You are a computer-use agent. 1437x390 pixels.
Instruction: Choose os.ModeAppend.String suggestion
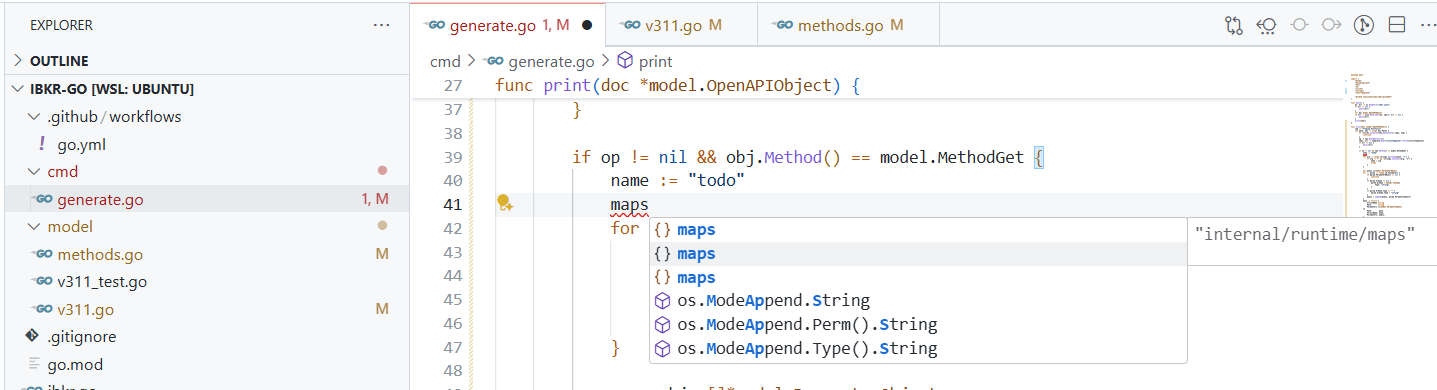918,300
